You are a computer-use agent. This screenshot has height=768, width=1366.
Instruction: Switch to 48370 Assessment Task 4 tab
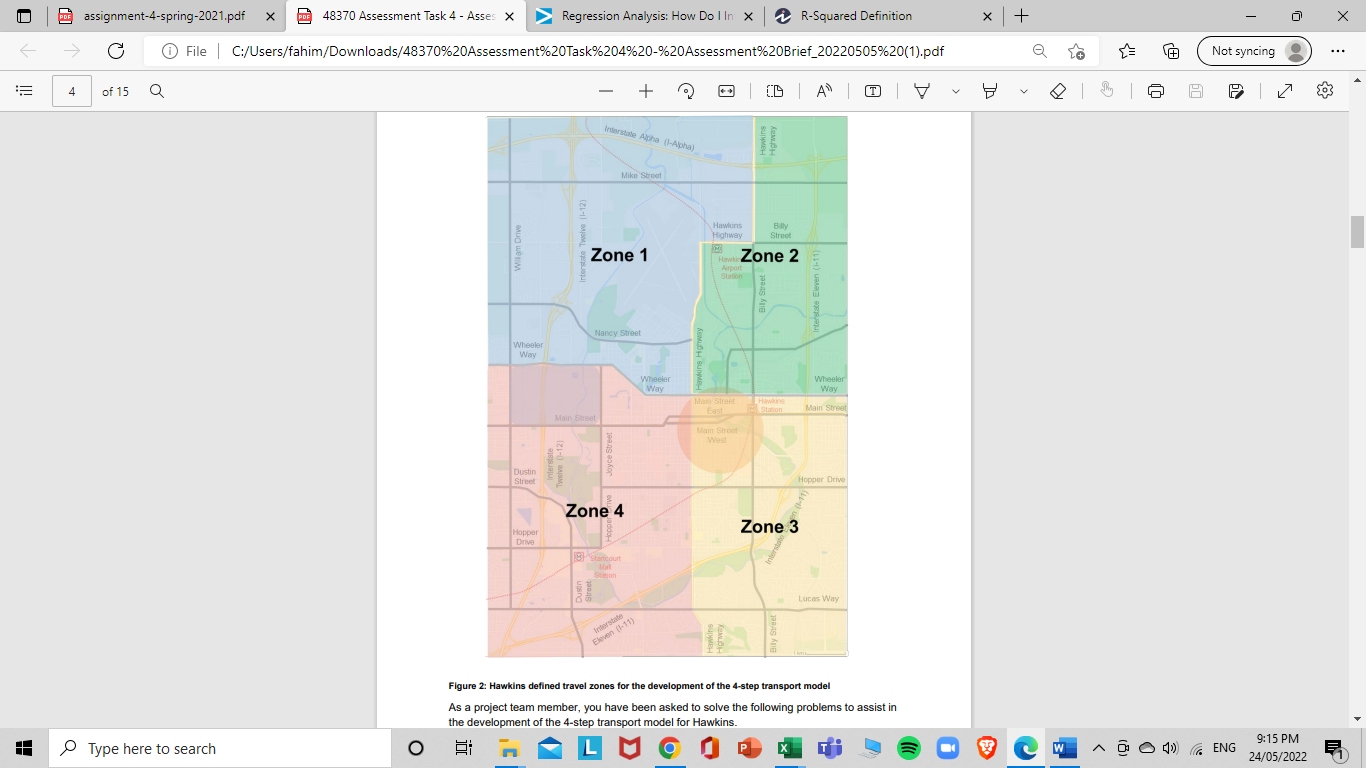(405, 16)
